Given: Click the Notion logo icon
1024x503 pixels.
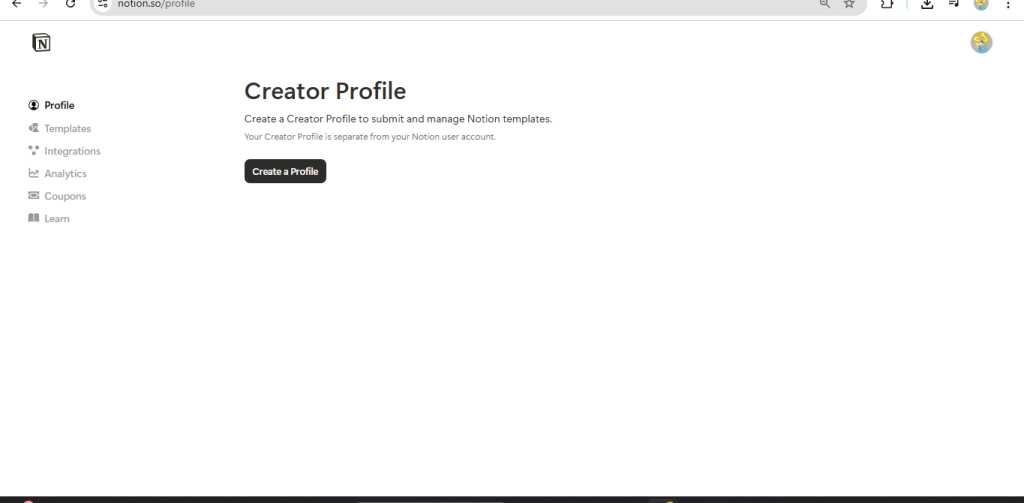Looking at the screenshot, I should pos(41,42).
